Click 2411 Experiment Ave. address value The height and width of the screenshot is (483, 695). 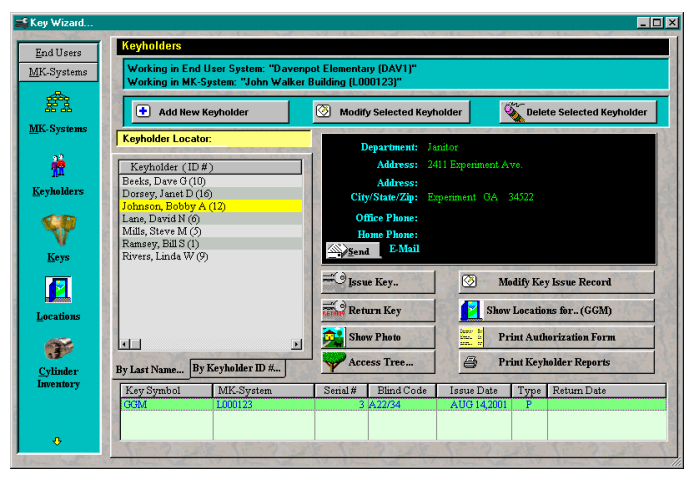(475, 165)
